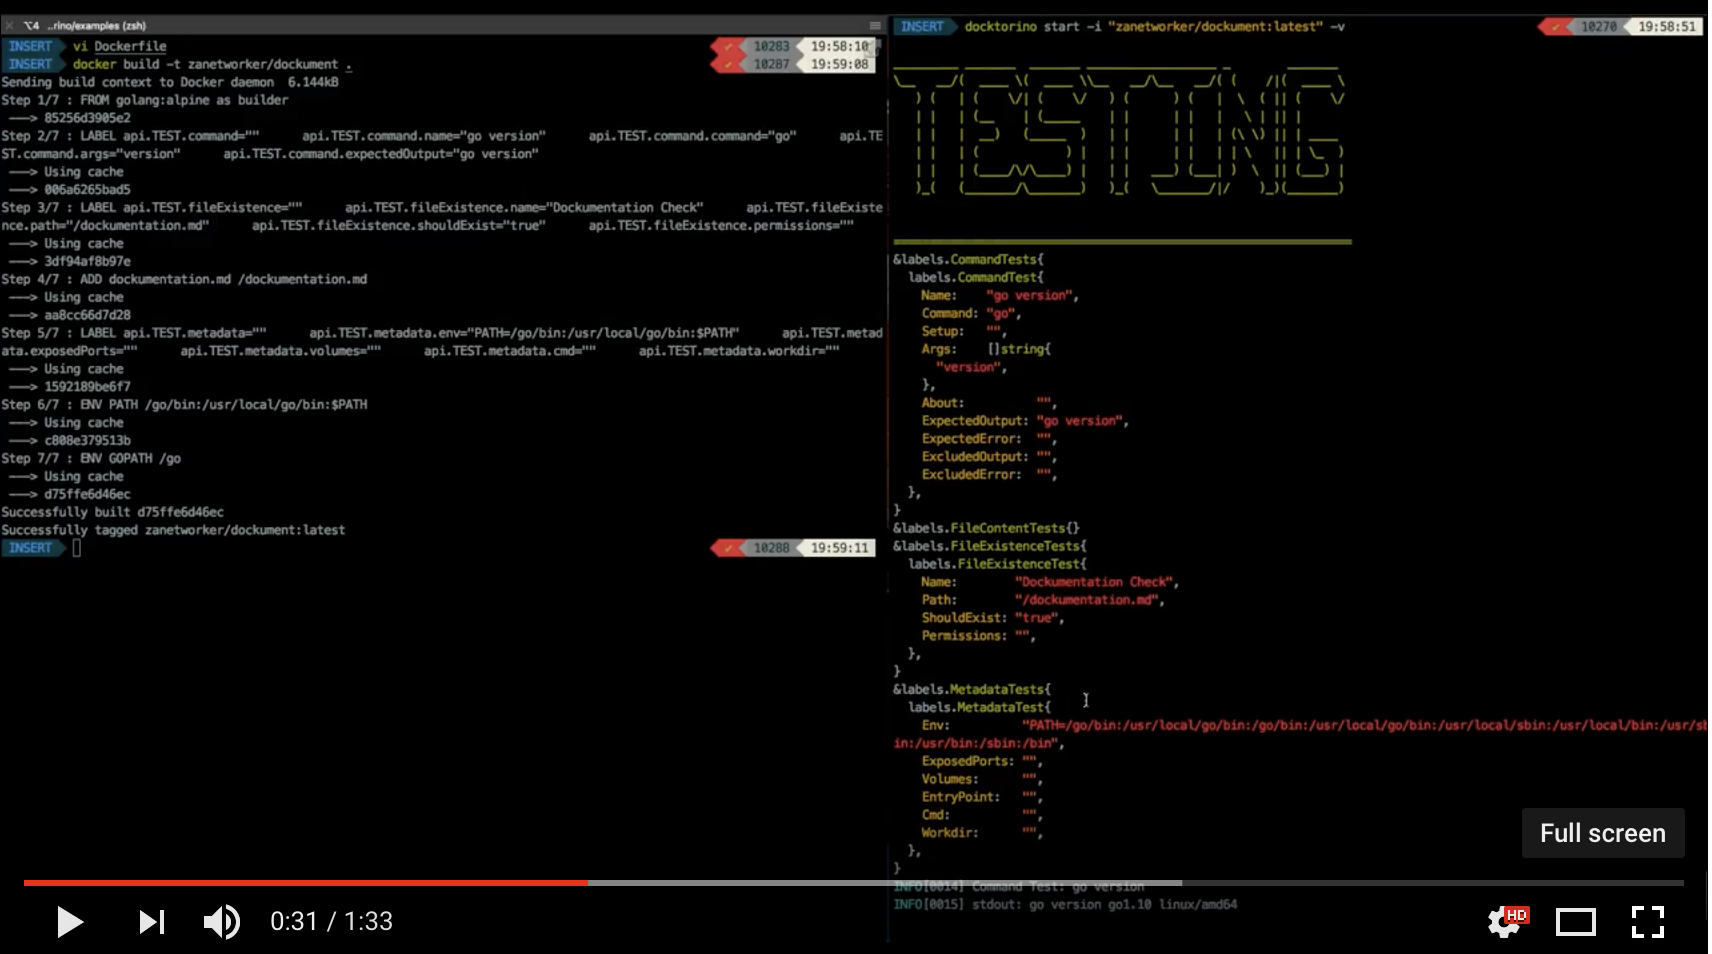The width and height of the screenshot is (1712, 954).
Task: Skip to the next video
Action: pos(152,921)
